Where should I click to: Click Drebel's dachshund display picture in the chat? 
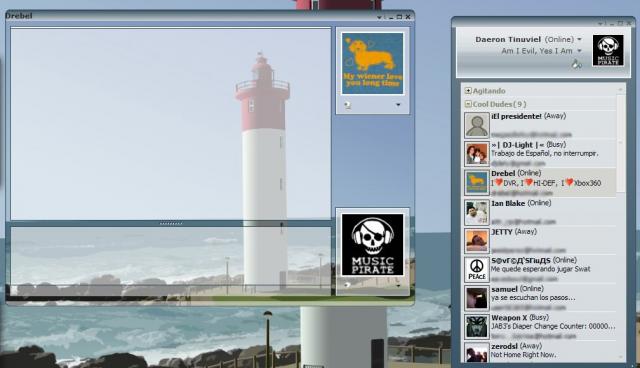[x=372, y=64]
